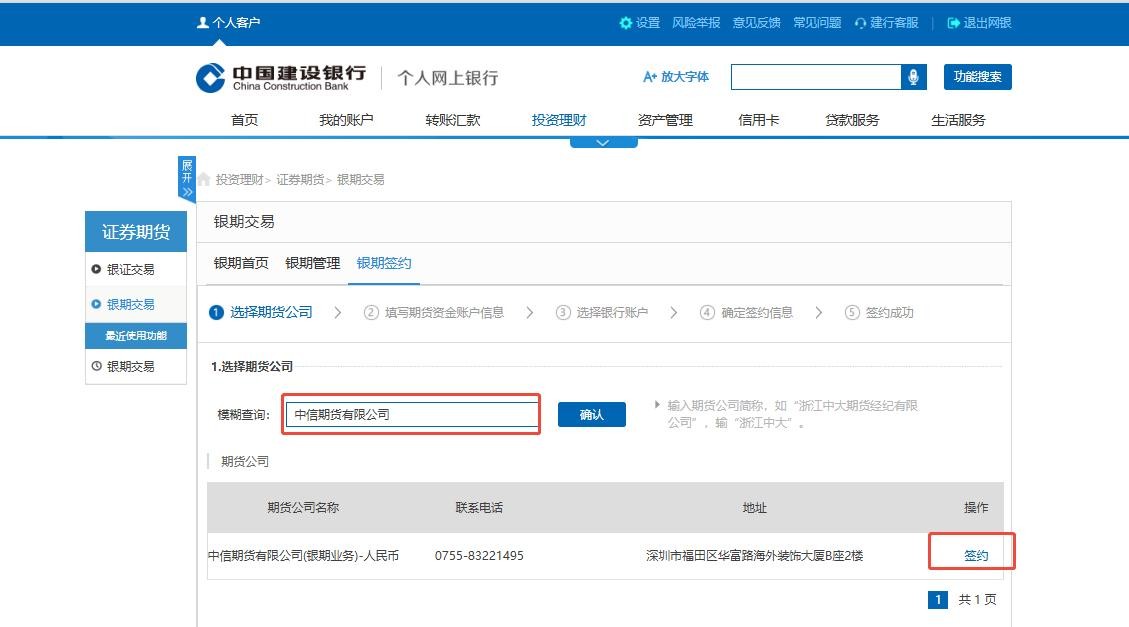Click the 功能搜索 button
The width and height of the screenshot is (1129, 627).
(977, 77)
